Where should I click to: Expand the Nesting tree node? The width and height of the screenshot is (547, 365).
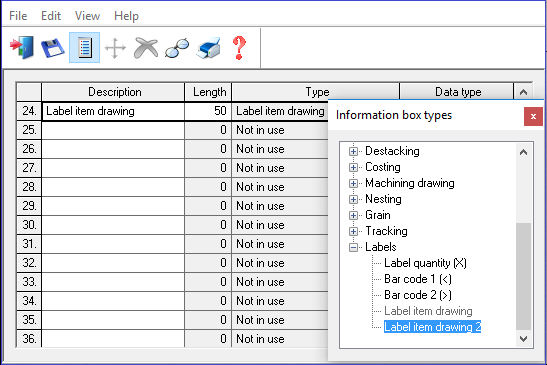[x=353, y=199]
